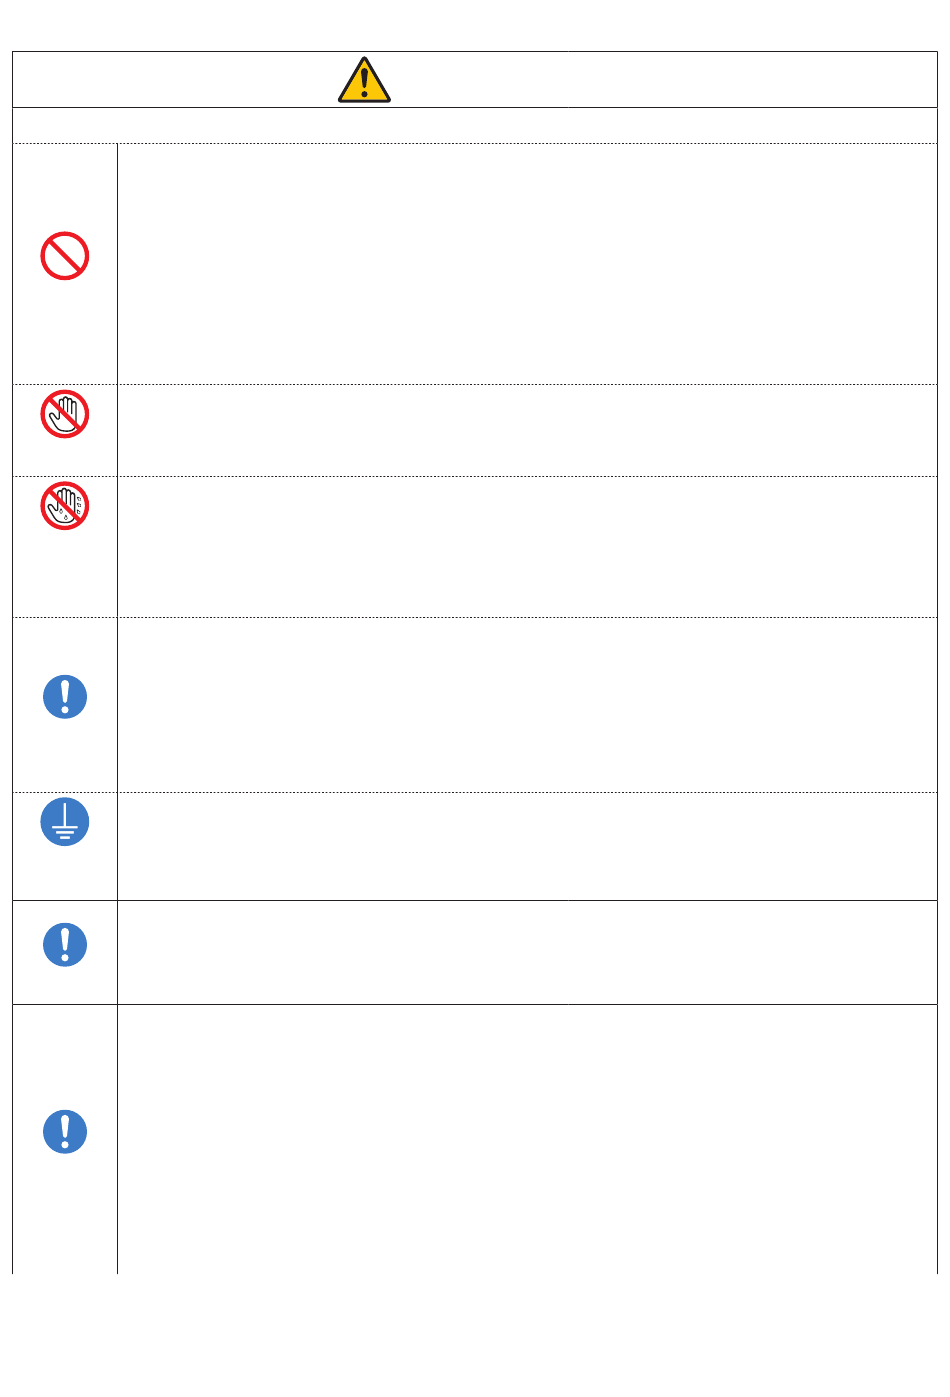Select the no-wet-hands prohibition icon
The image size is (950, 1397).
65,505
